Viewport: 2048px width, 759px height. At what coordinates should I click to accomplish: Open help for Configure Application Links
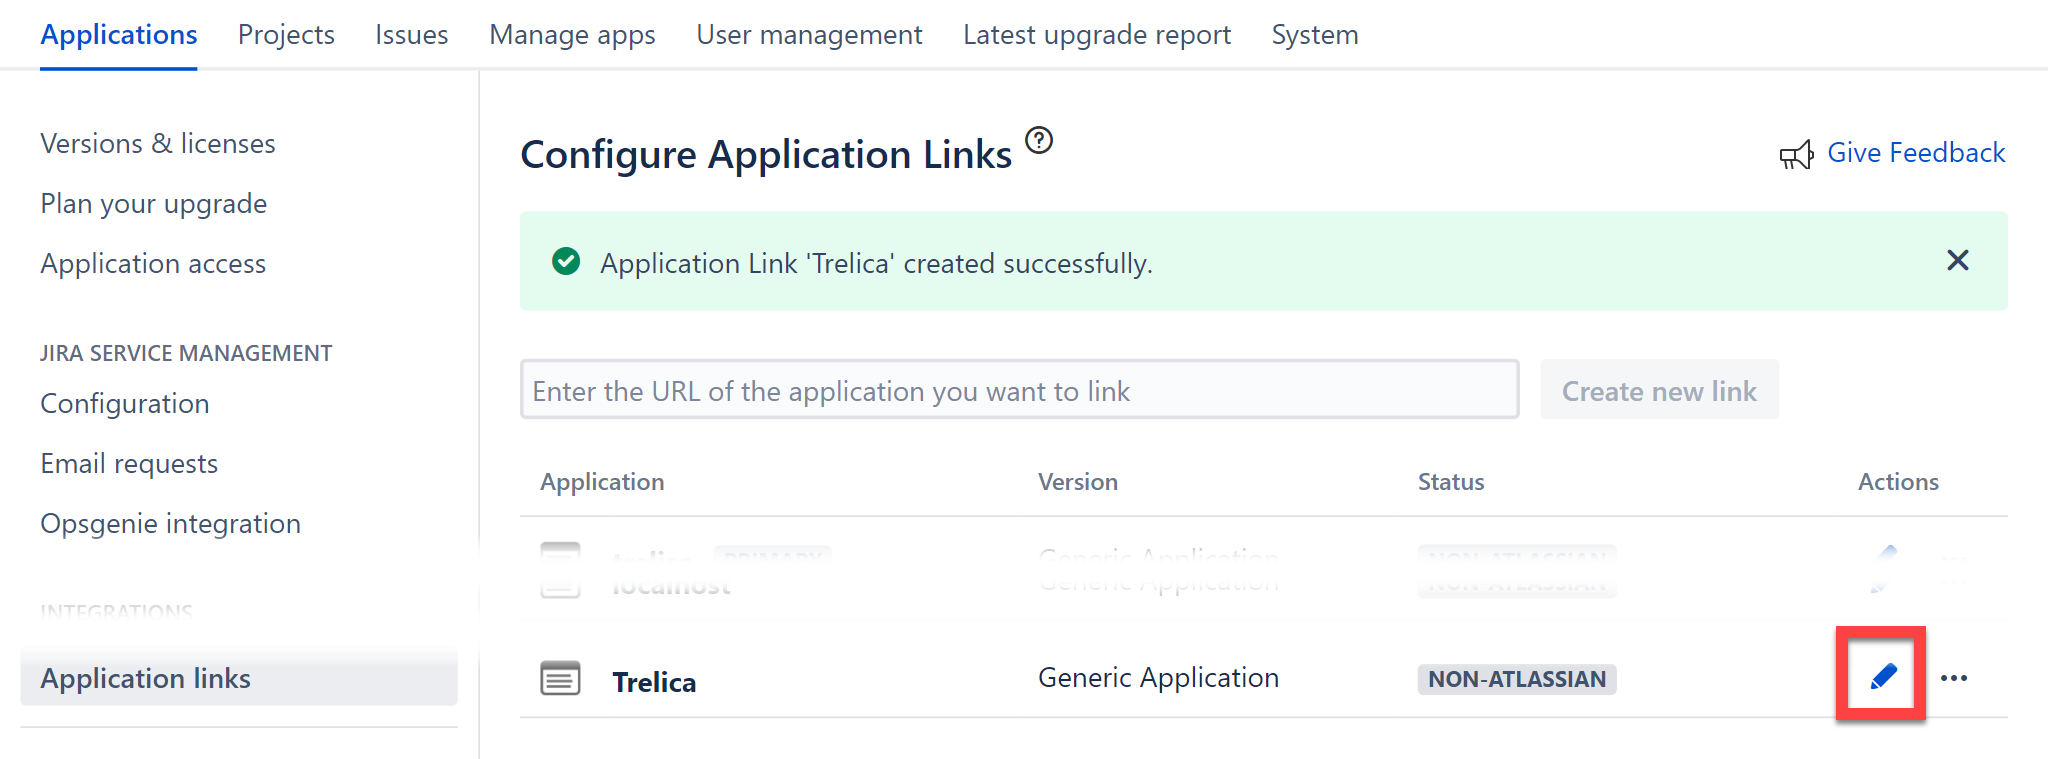point(1040,140)
